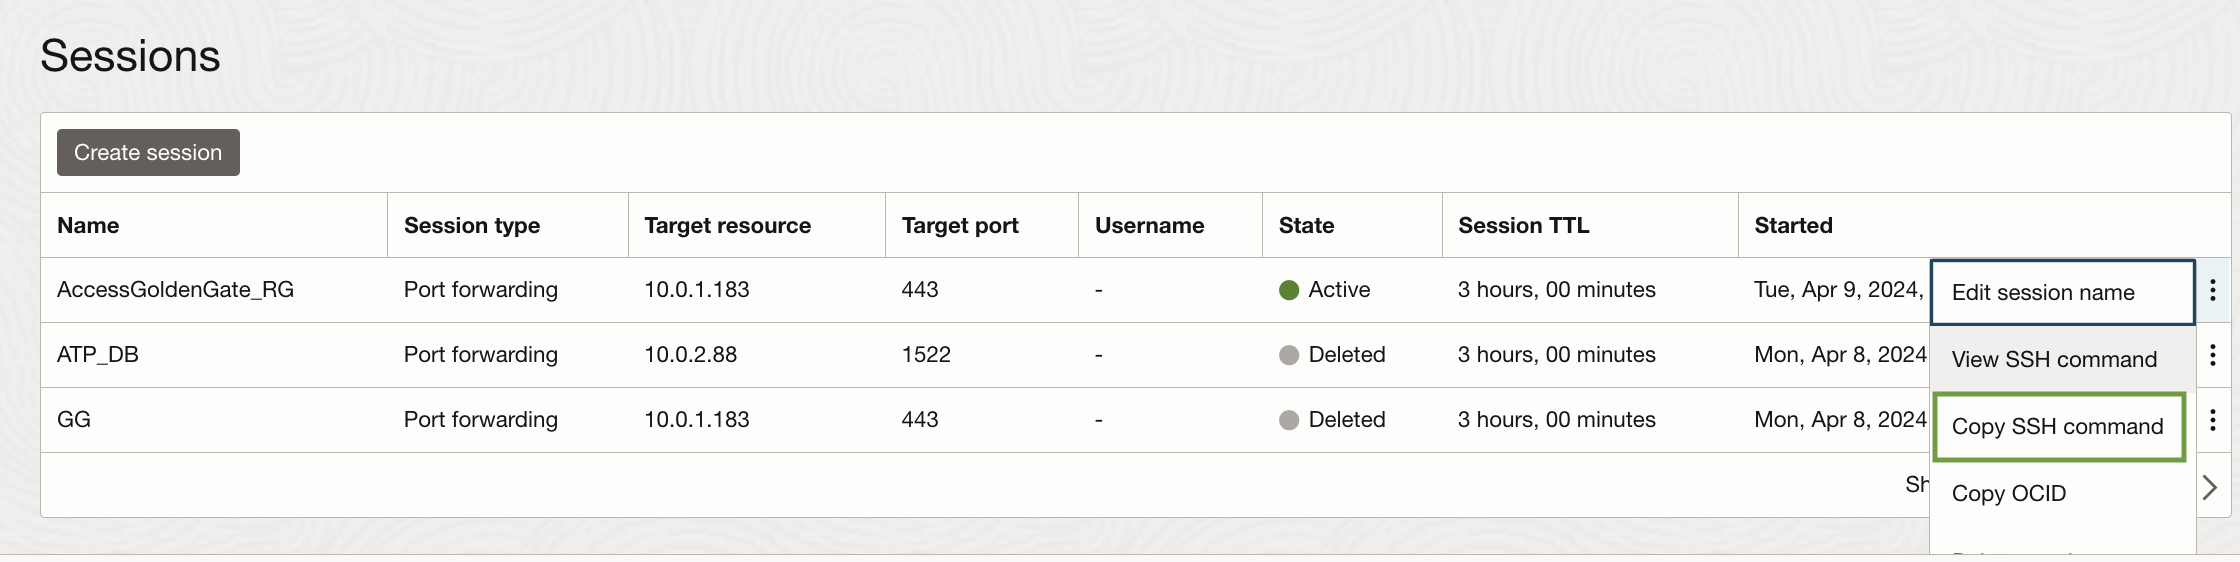Viewport: 2240px width, 562px height.
Task: Choose Copy SSH command option
Action: [x=2057, y=426]
